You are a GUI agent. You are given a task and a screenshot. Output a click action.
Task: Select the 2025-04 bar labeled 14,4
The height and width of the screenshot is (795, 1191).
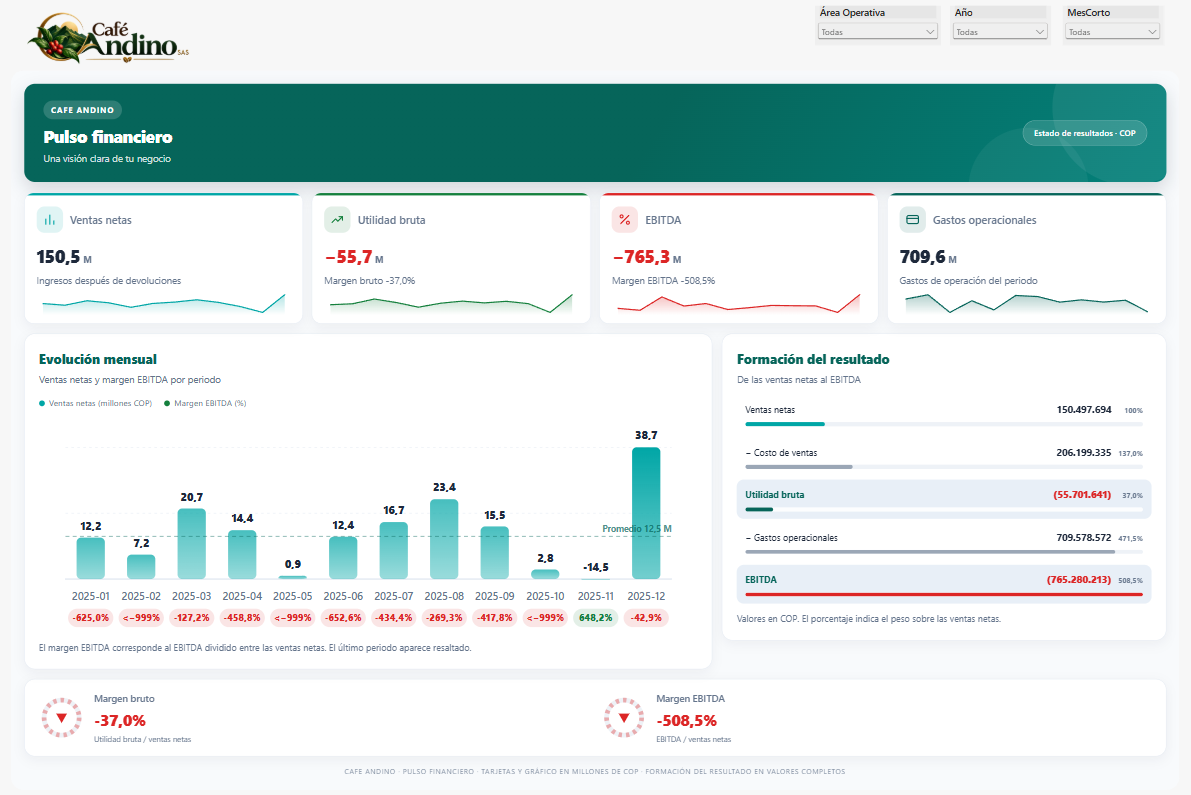[242, 554]
